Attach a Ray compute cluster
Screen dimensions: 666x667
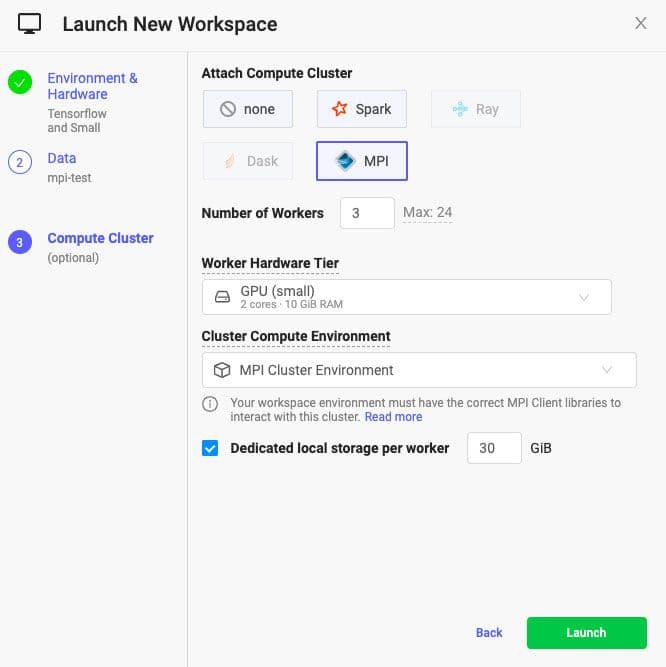click(x=475, y=109)
